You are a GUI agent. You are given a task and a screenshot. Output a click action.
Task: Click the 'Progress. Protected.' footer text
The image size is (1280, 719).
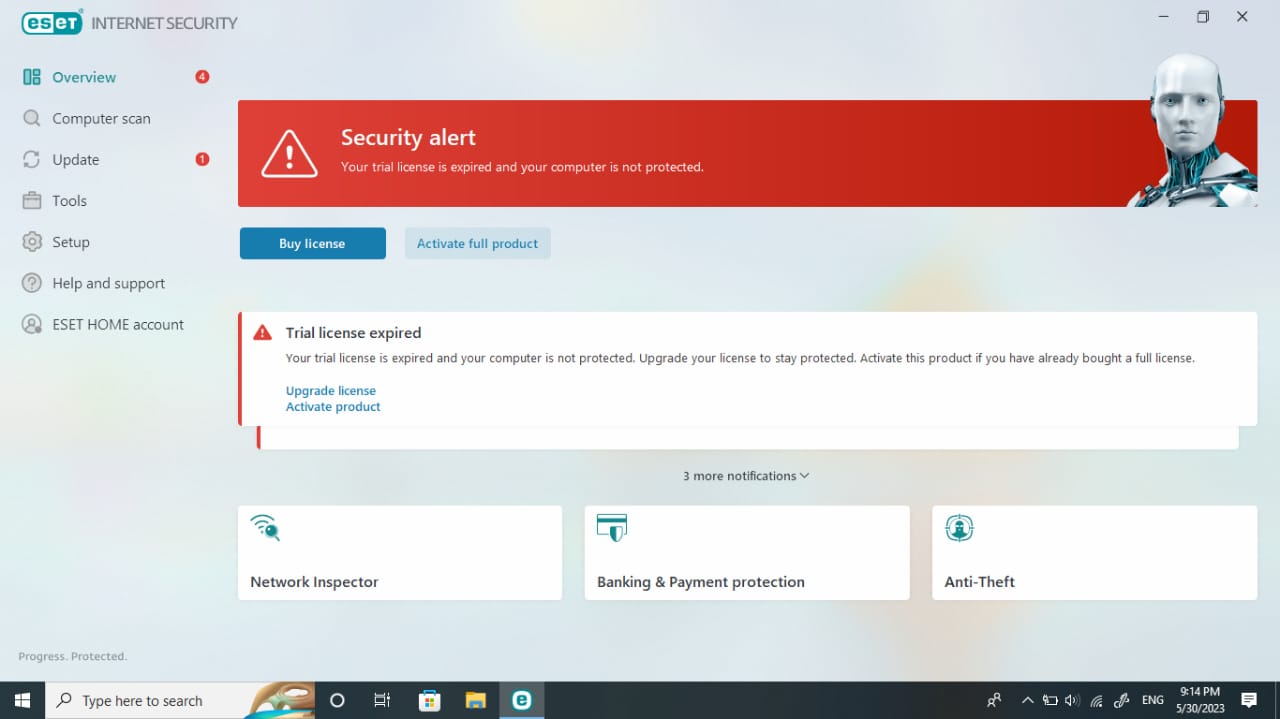tap(73, 656)
